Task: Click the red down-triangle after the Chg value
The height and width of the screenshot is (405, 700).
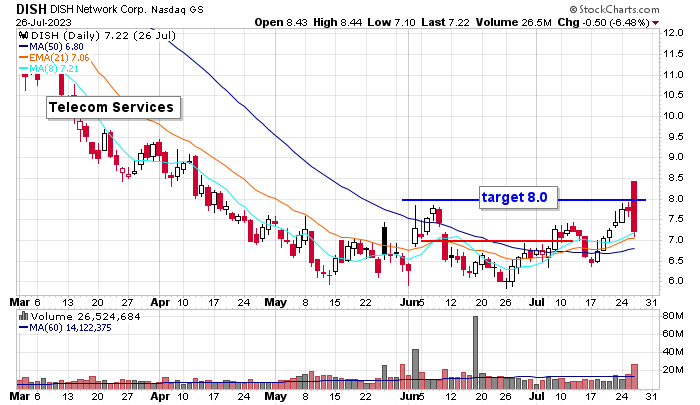Action: [x=655, y=23]
